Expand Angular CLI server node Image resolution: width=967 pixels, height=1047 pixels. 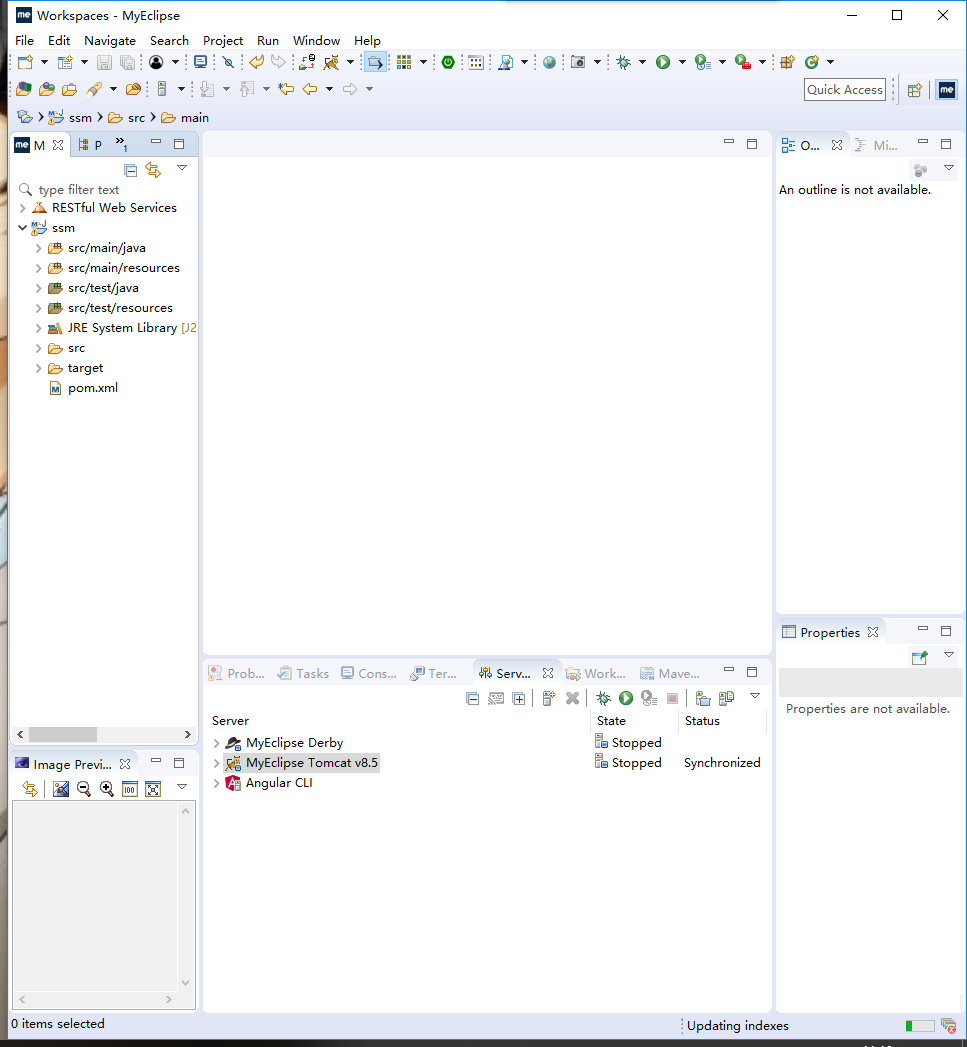(216, 783)
